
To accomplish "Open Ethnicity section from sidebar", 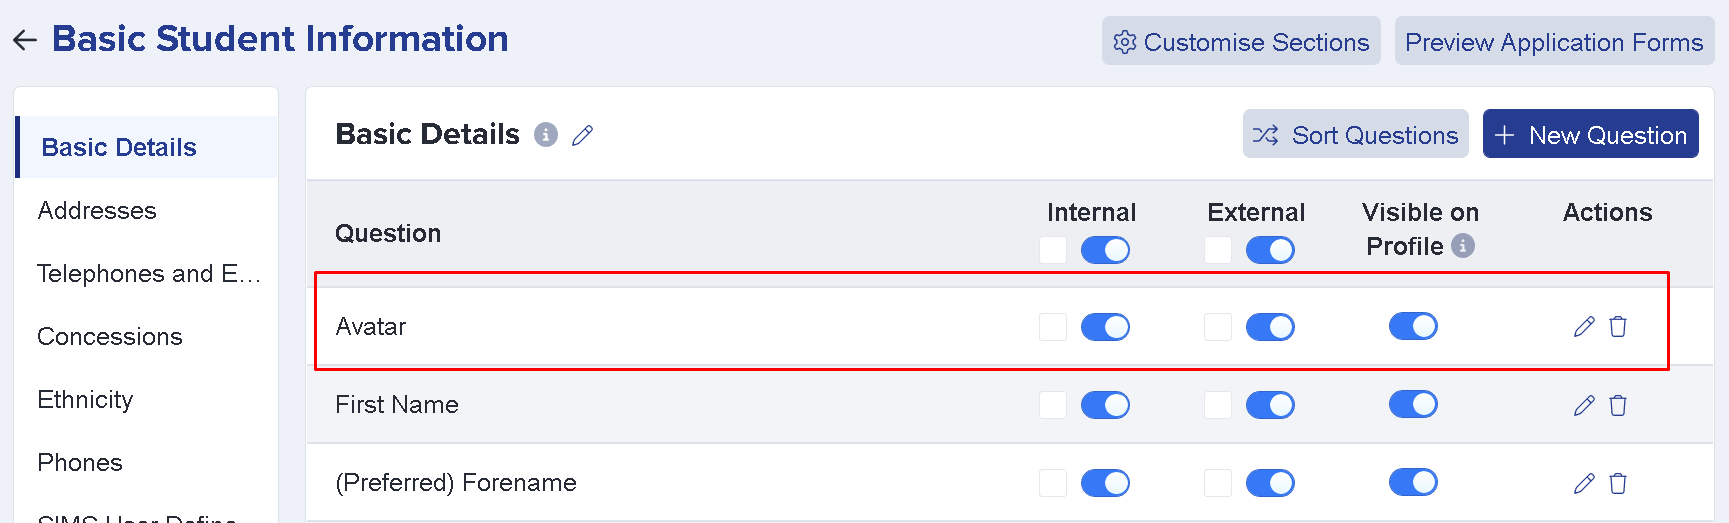I will pyautogui.click(x=85, y=400).
